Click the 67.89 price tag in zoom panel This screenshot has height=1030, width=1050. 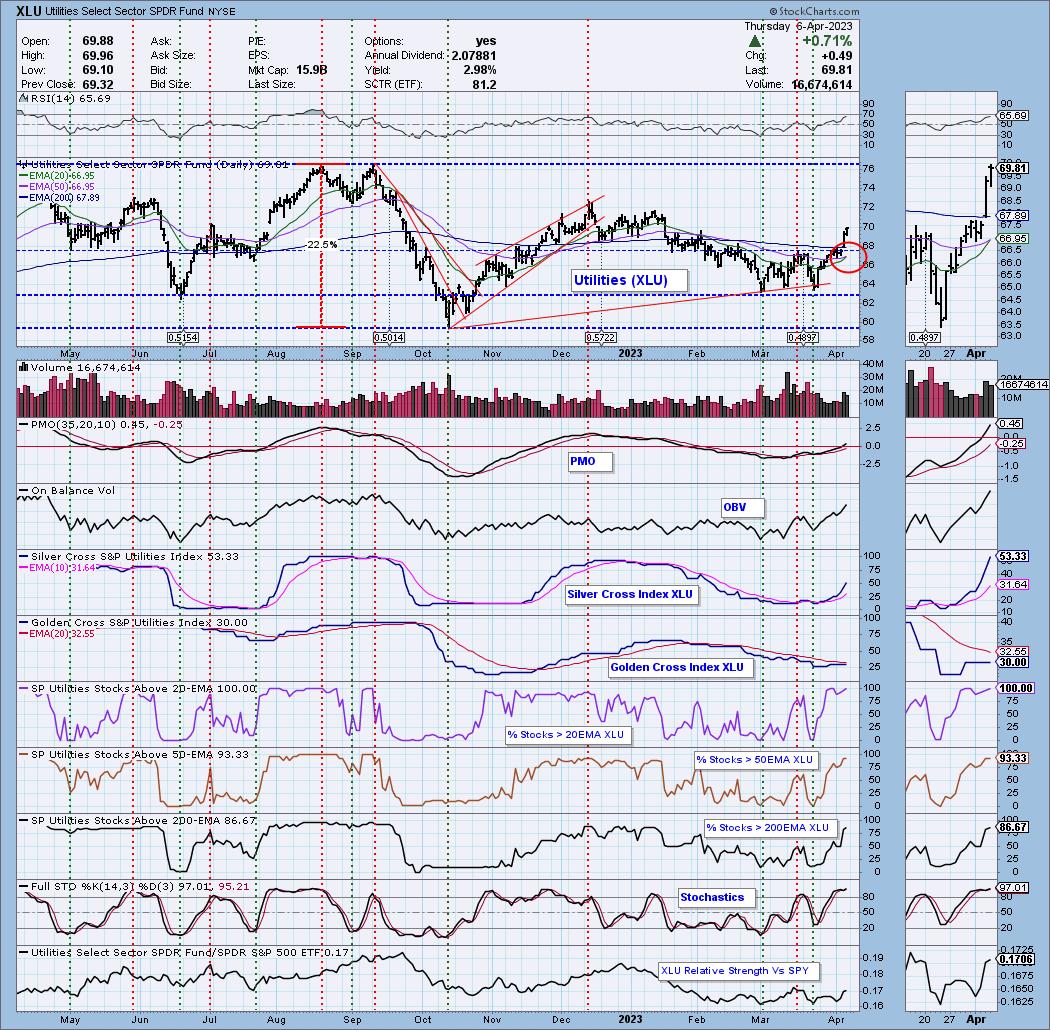[x=1012, y=216]
